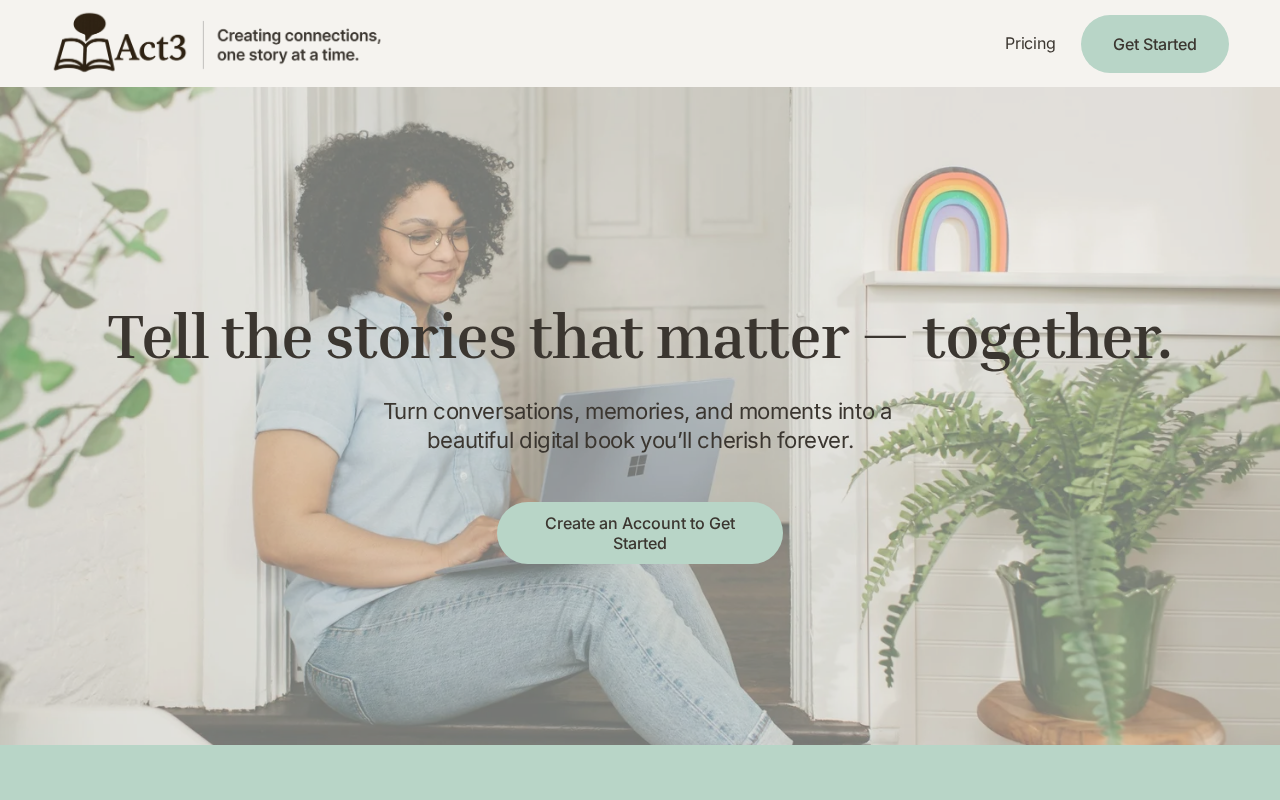Click Create an Account to Get Started

point(640,533)
